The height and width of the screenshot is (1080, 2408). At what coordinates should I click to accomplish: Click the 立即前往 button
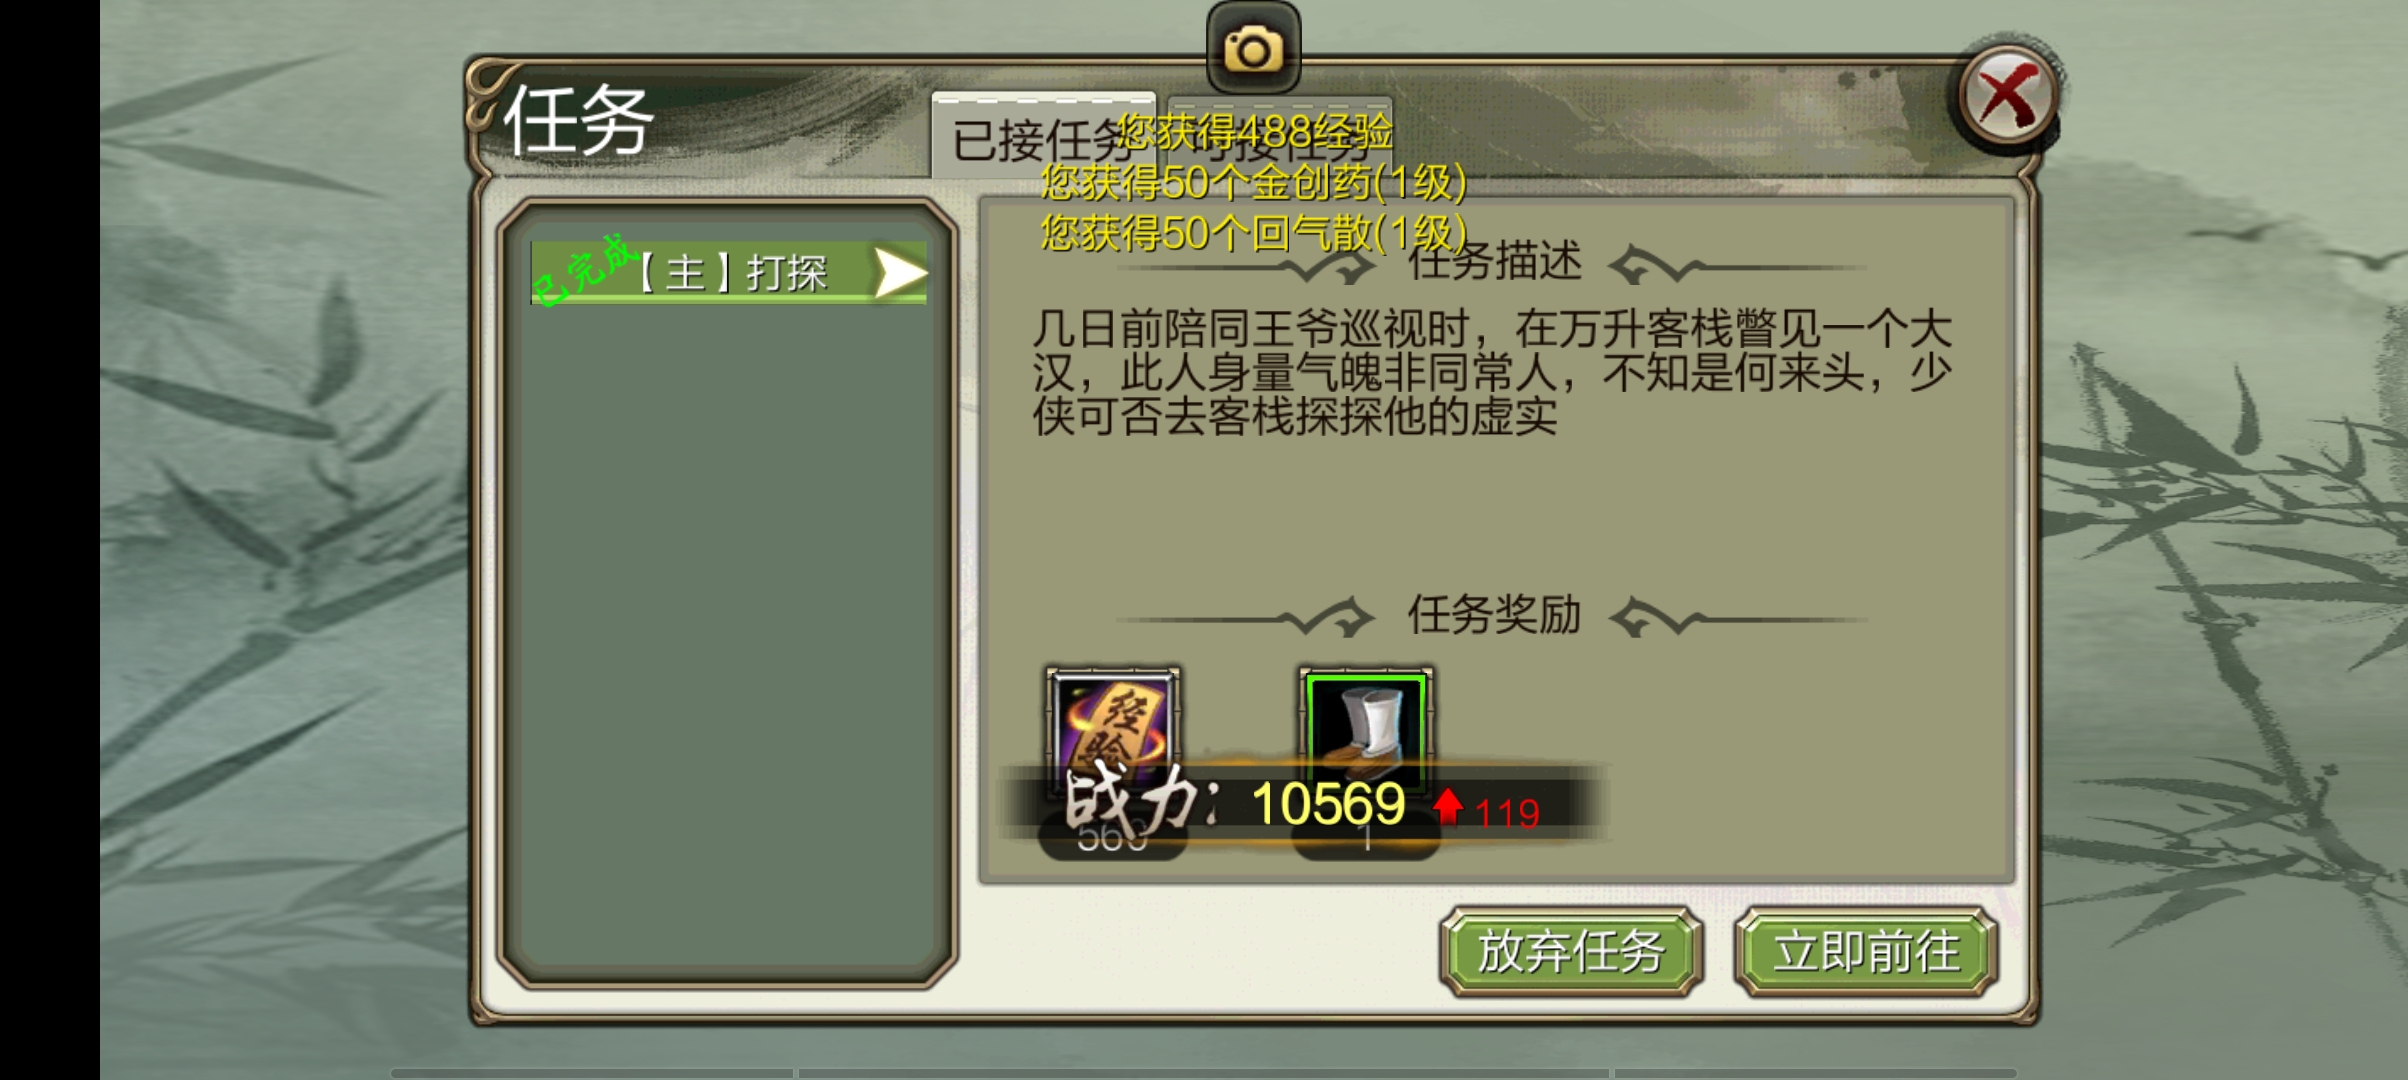[x=1866, y=951]
